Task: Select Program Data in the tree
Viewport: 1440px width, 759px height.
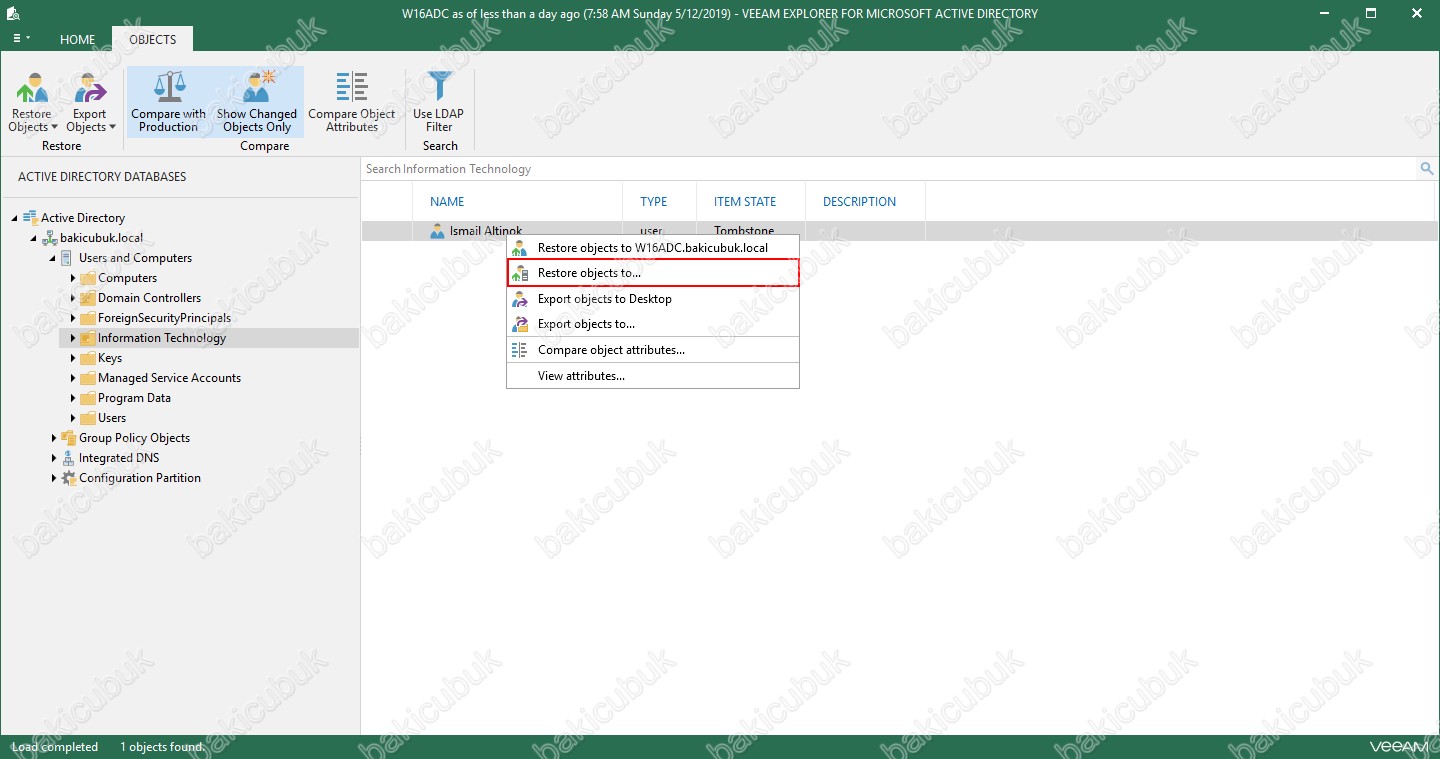Action: point(134,398)
